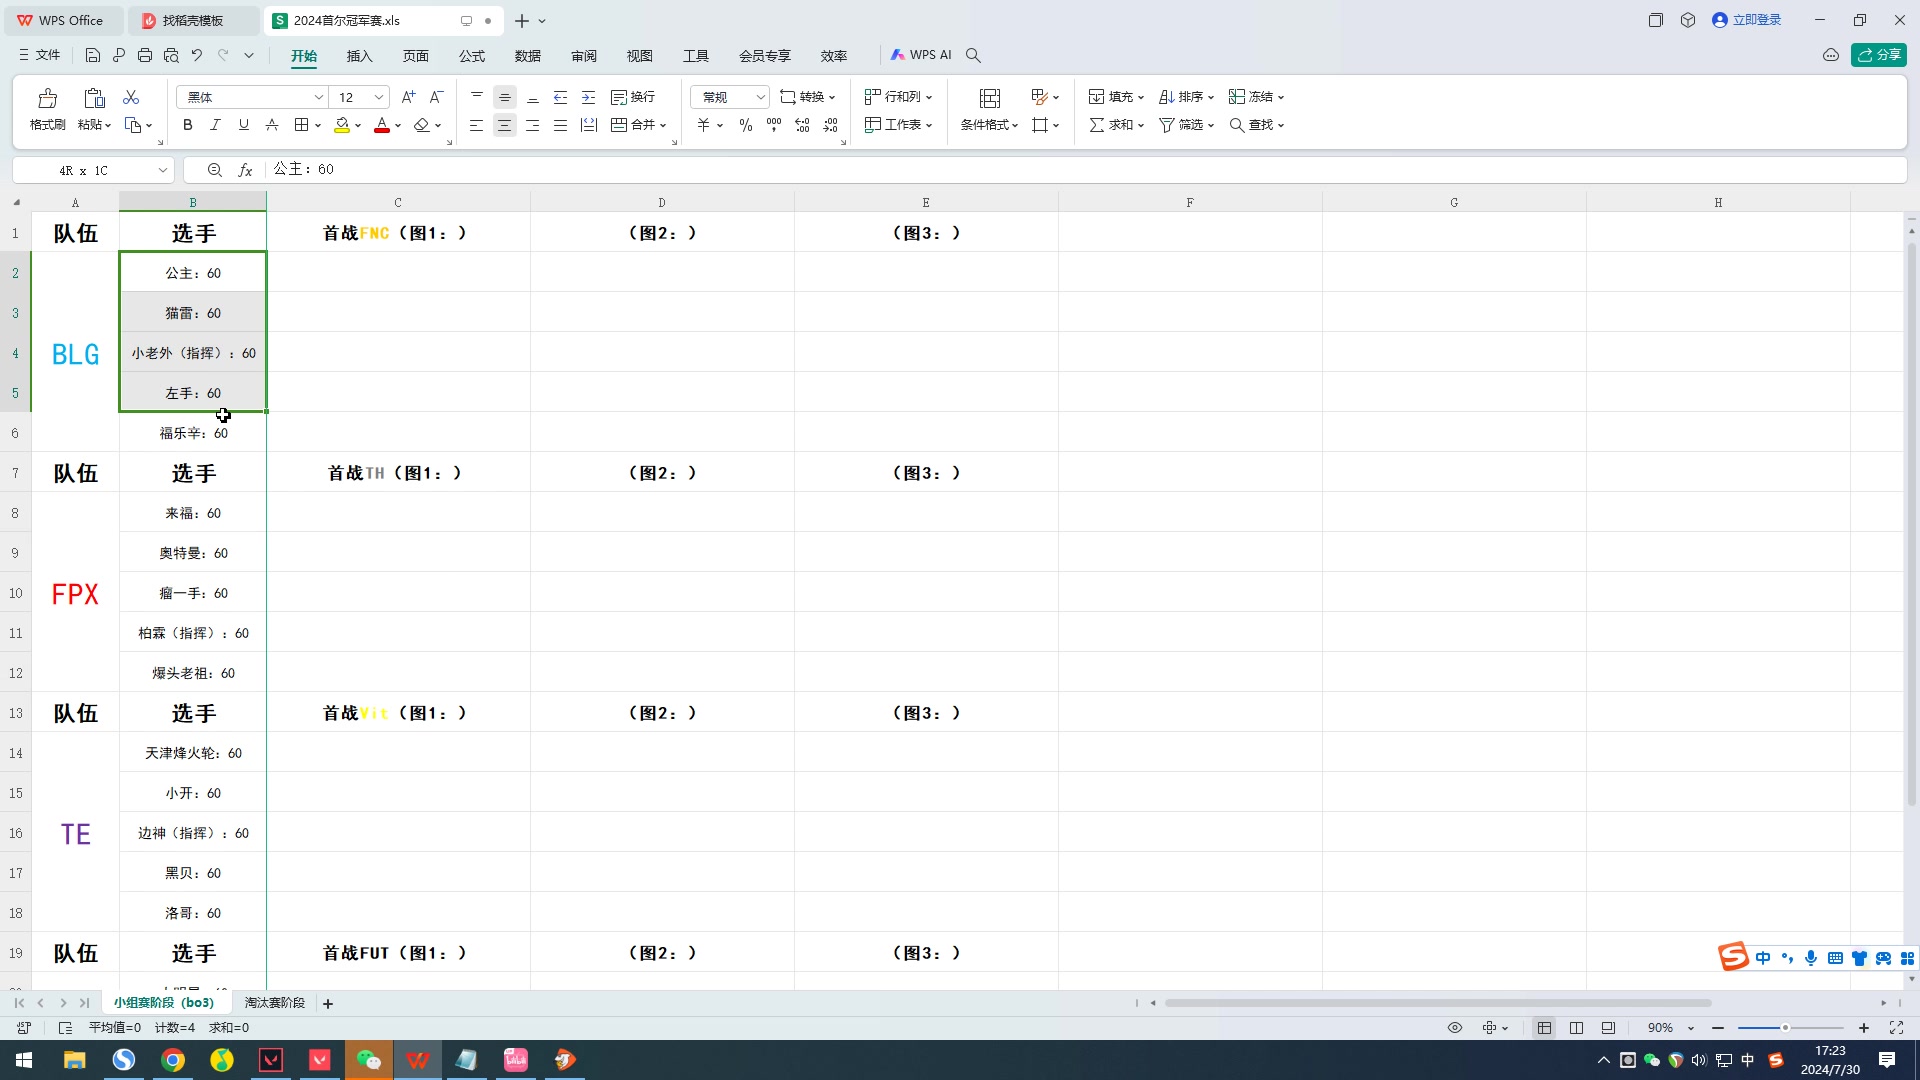Click the search magnifier next to WPS AI

[973, 55]
